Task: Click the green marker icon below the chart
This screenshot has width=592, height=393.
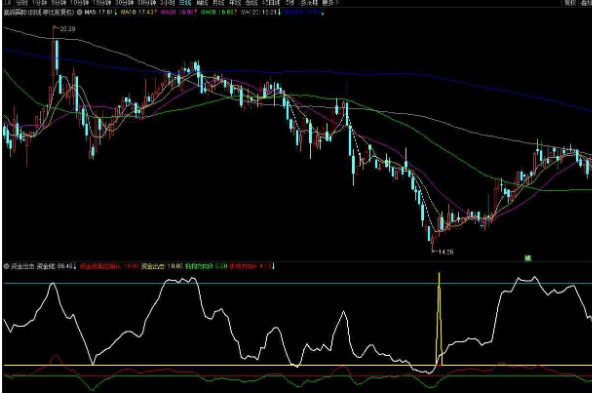Action: pos(528,258)
